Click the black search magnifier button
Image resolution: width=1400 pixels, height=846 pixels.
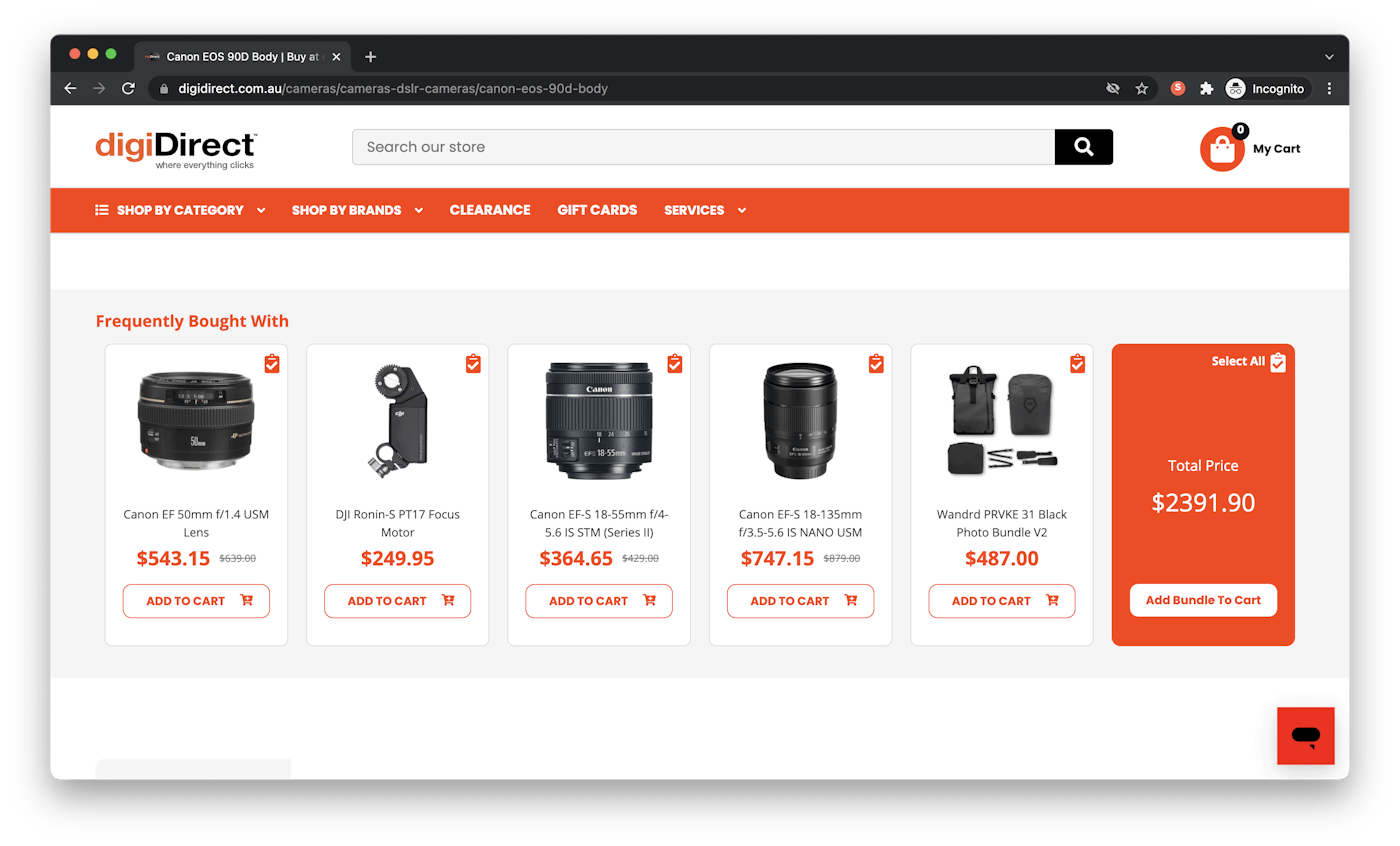1084,147
